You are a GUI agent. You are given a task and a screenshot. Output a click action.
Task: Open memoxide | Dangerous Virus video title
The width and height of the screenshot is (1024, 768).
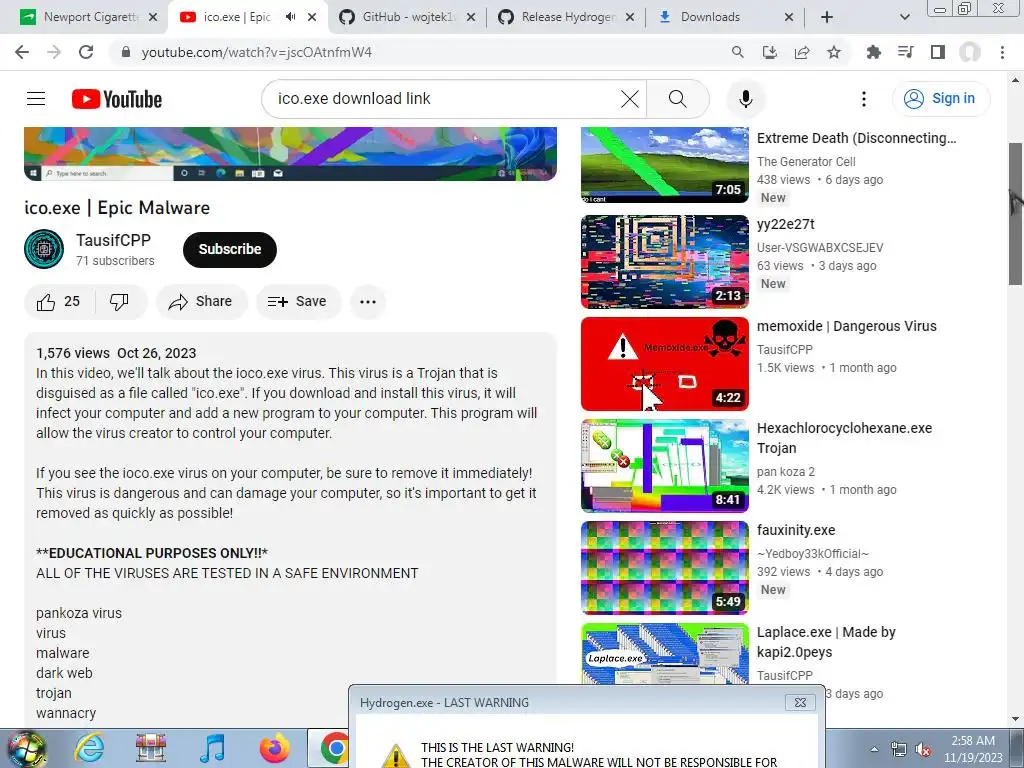pos(846,326)
